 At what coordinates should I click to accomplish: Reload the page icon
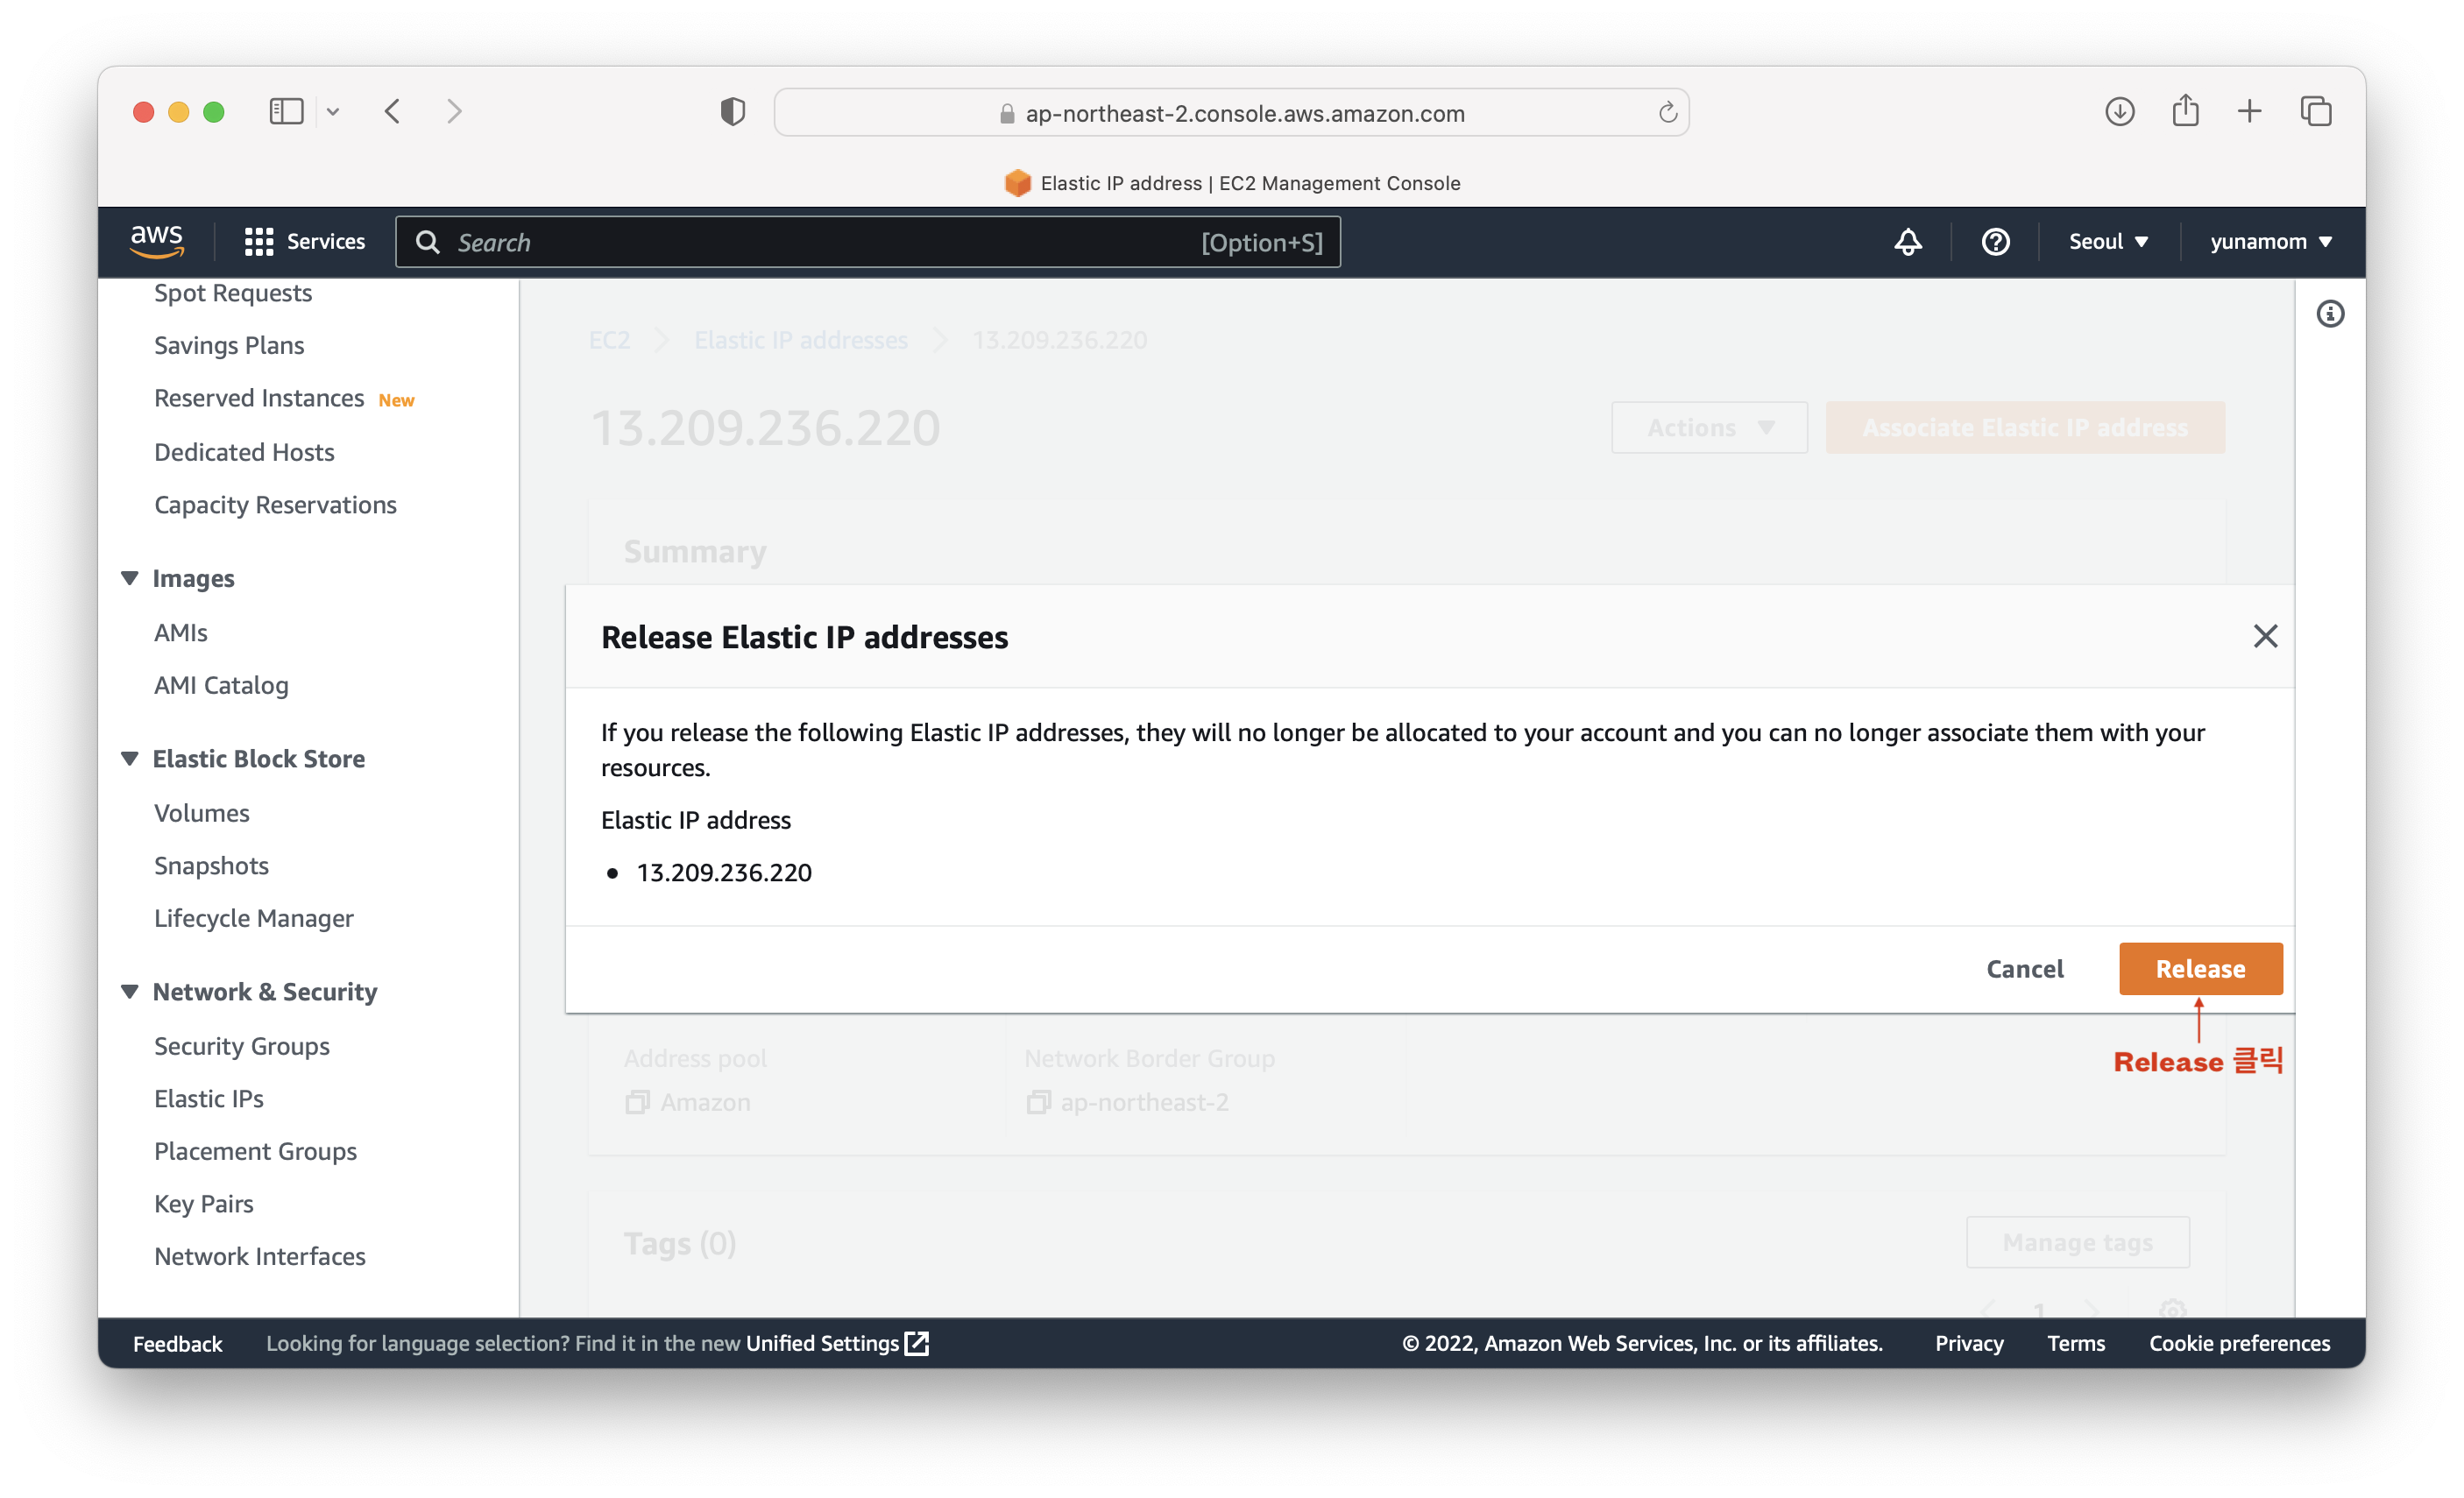[x=1667, y=112]
